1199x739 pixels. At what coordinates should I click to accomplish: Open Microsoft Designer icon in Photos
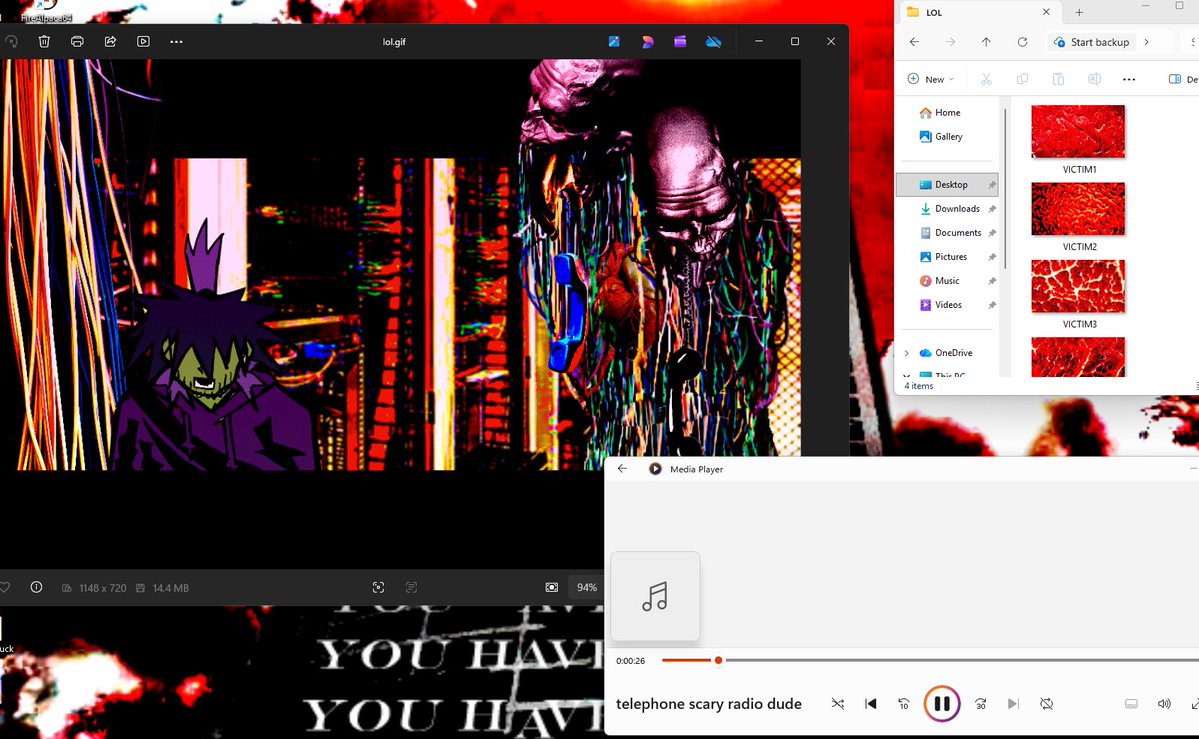pyautogui.click(x=648, y=41)
